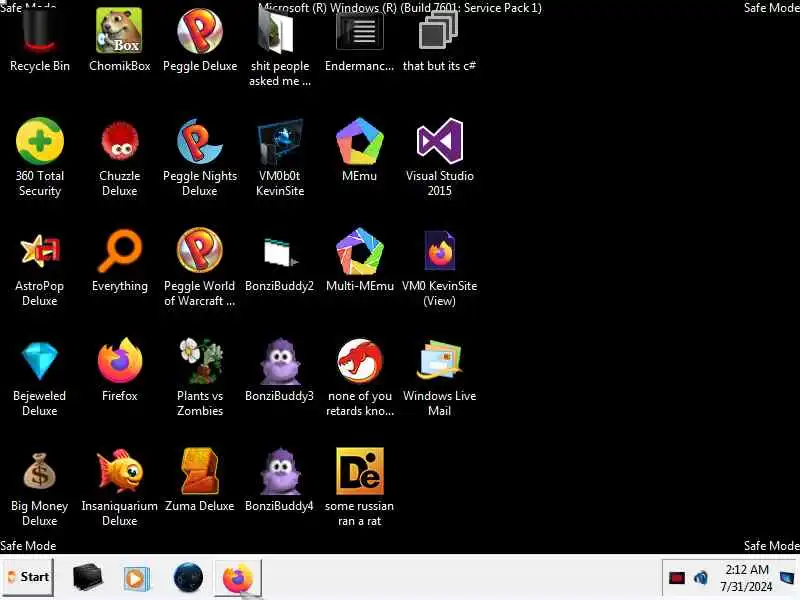The height and width of the screenshot is (600, 800).
Task: Launch the Everything search tool
Action: [119, 251]
